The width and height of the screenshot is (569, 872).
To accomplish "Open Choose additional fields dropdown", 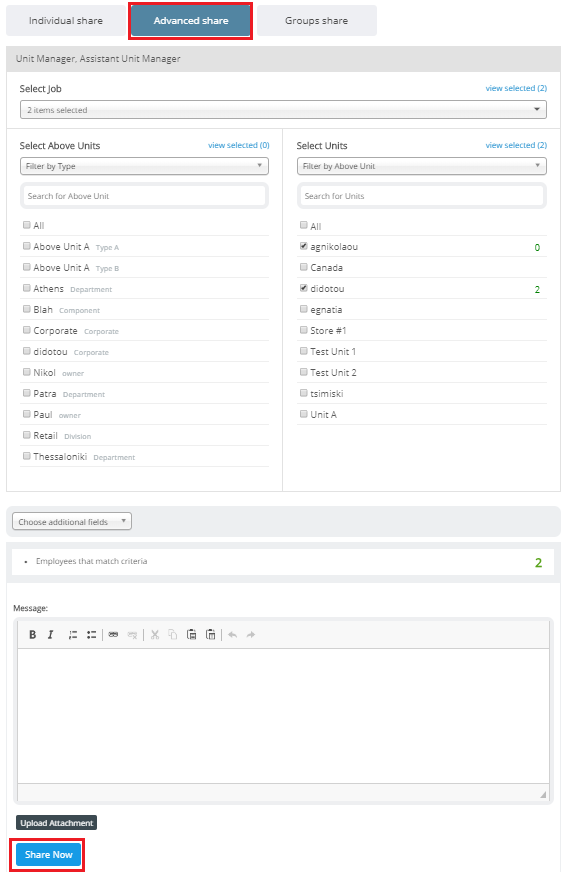I will point(72,521).
